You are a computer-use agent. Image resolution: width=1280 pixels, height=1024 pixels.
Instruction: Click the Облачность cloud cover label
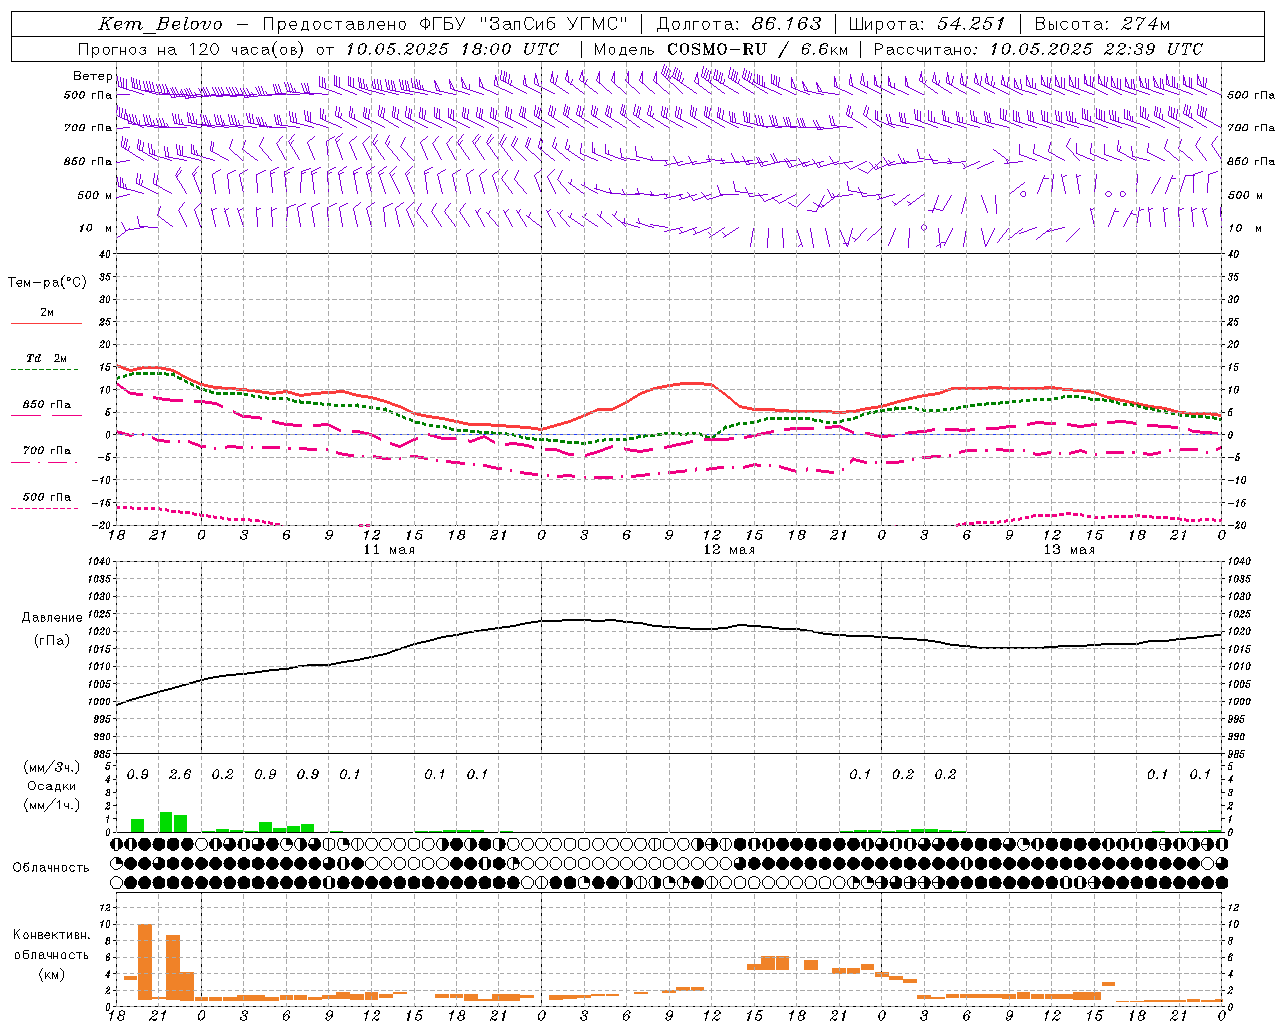pos(51,868)
